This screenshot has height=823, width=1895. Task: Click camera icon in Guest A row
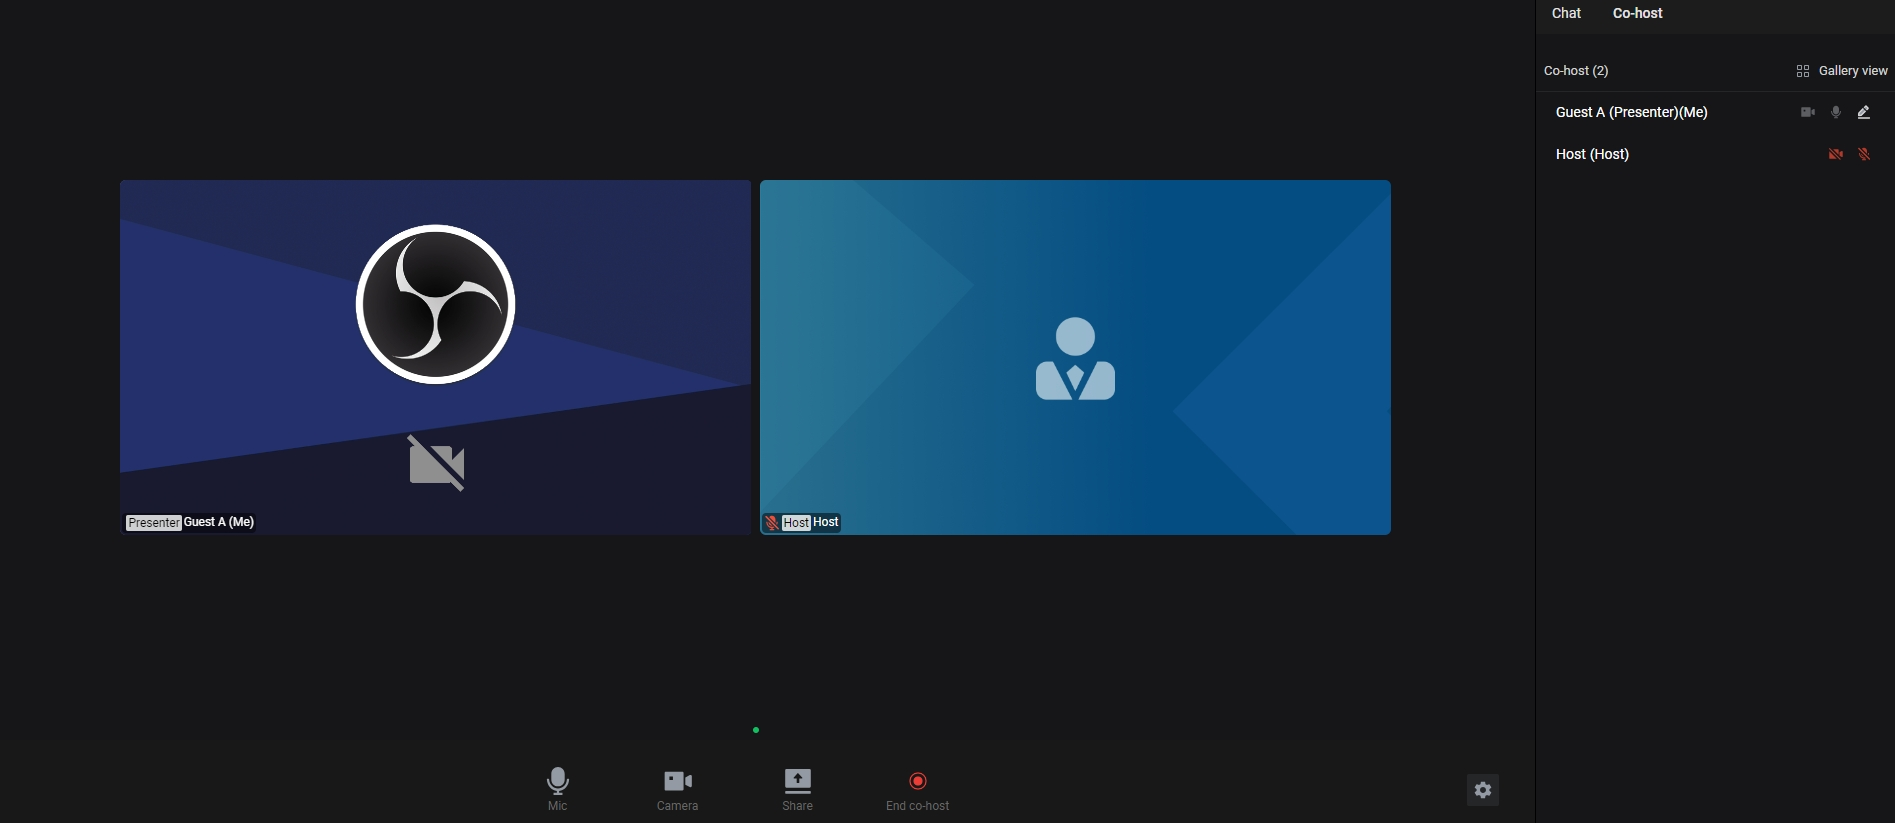click(x=1808, y=112)
